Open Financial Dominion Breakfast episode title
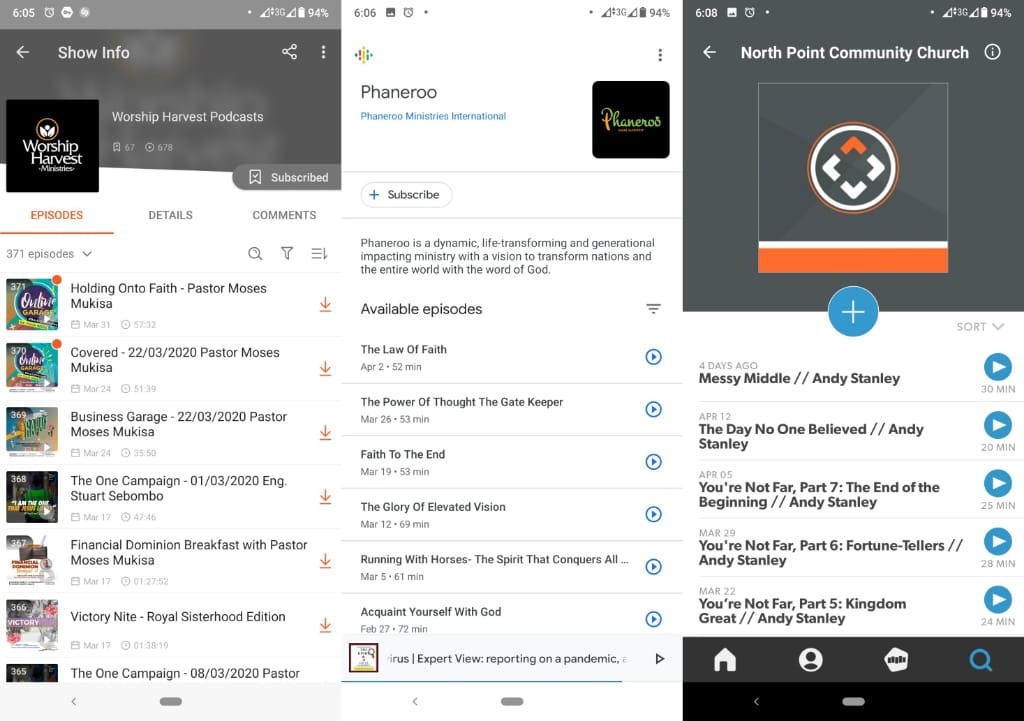The width and height of the screenshot is (1024, 721). tap(189, 553)
